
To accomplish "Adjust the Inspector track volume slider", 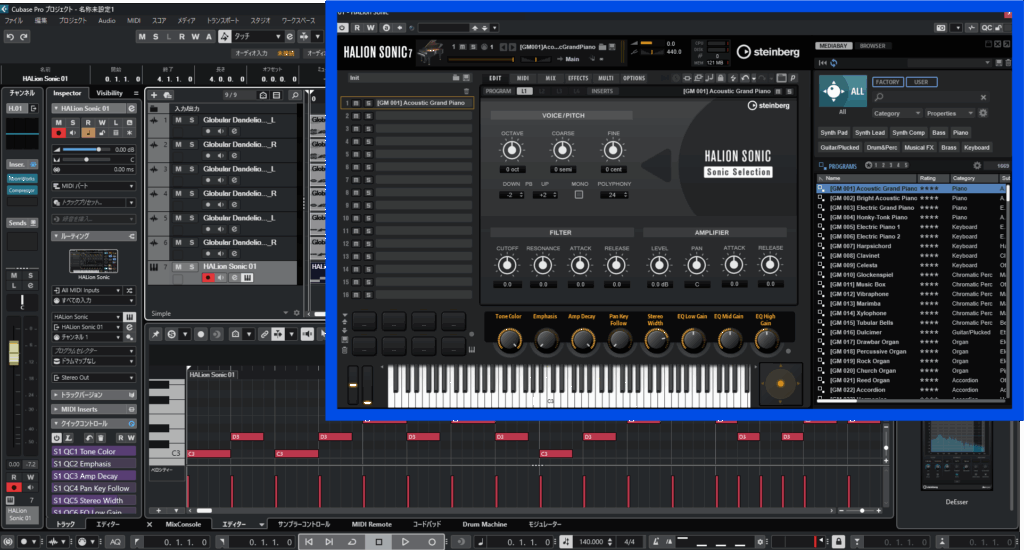I will click(x=86, y=150).
